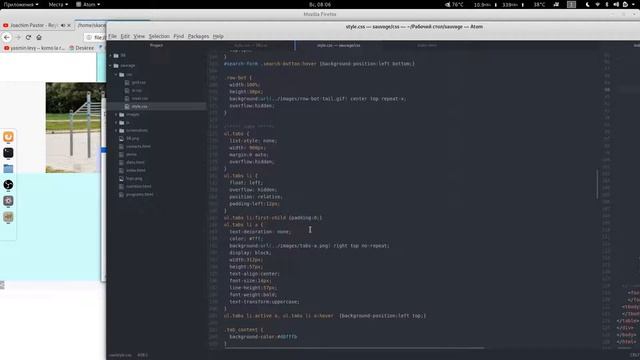
Task: Mute the Joachim Pastor tab audio
Action: pyautogui.click(x=63, y=25)
